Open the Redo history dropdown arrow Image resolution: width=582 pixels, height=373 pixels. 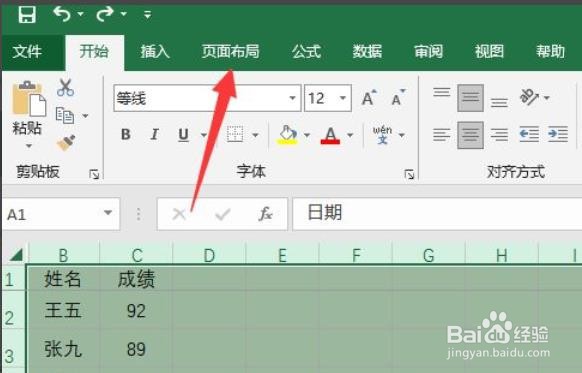coord(124,14)
